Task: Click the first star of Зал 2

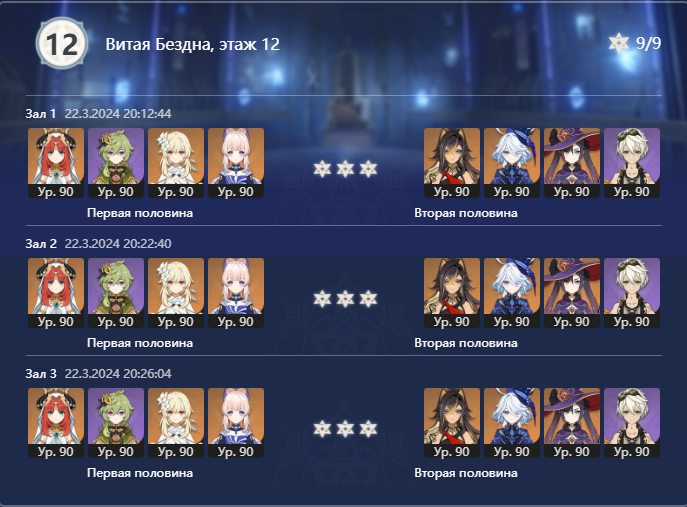Action: coord(322,299)
